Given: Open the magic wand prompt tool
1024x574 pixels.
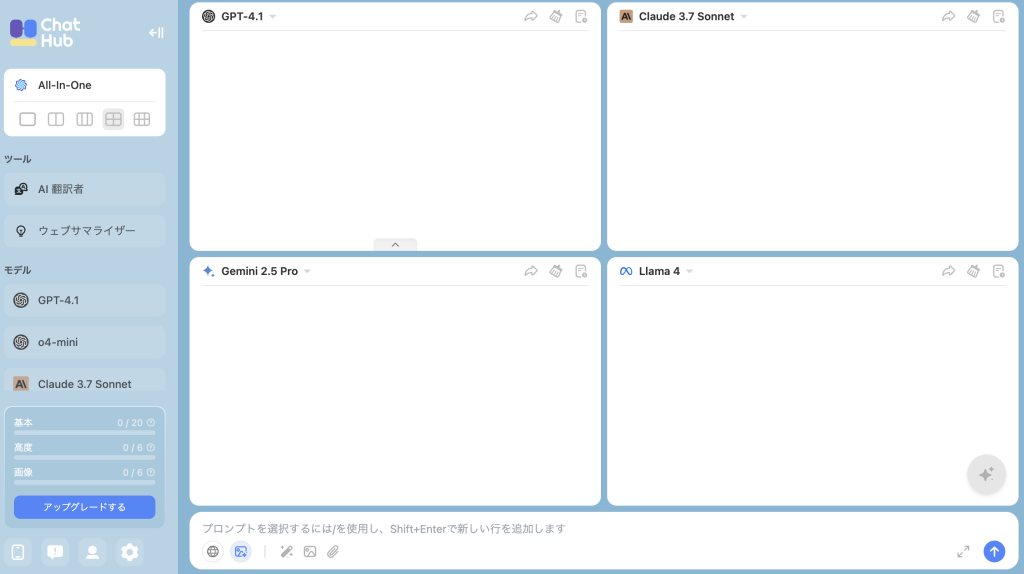Looking at the screenshot, I should 286,552.
